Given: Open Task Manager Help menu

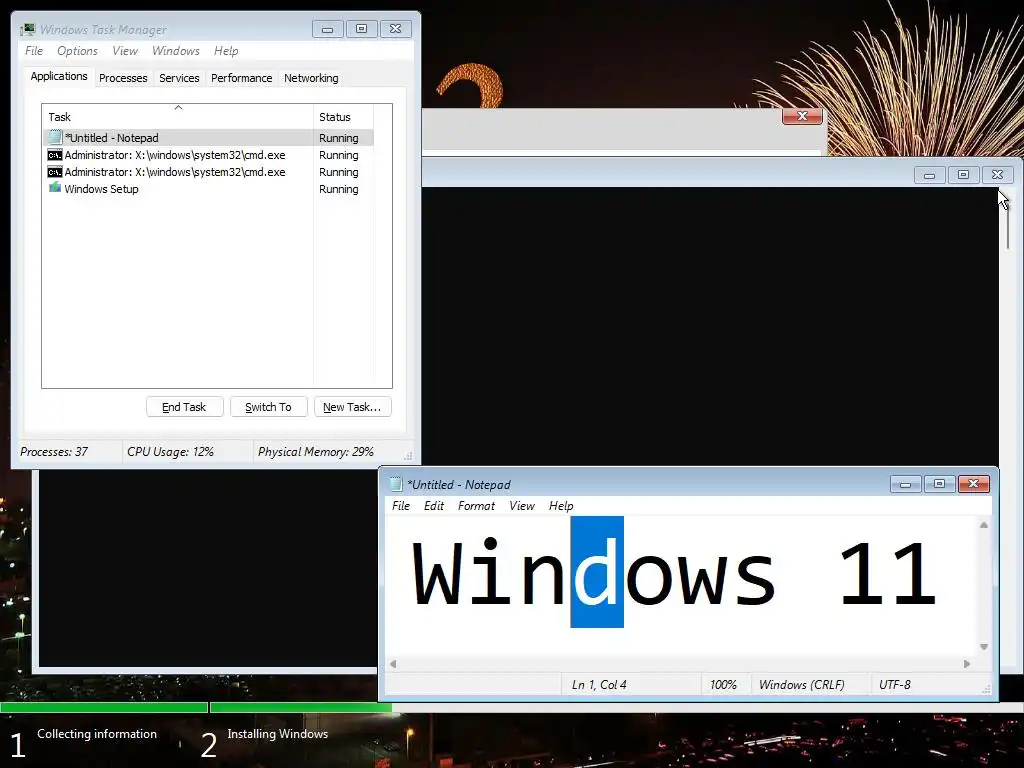Looking at the screenshot, I should (226, 51).
